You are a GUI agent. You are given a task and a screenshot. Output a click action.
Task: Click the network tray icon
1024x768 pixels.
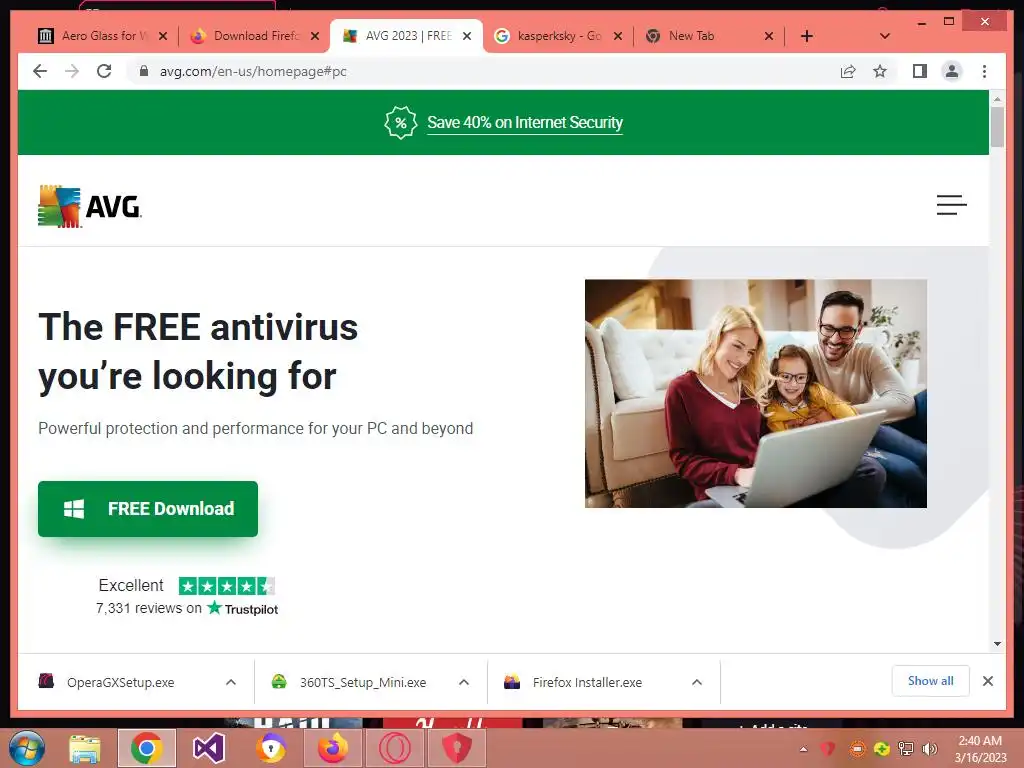906,749
